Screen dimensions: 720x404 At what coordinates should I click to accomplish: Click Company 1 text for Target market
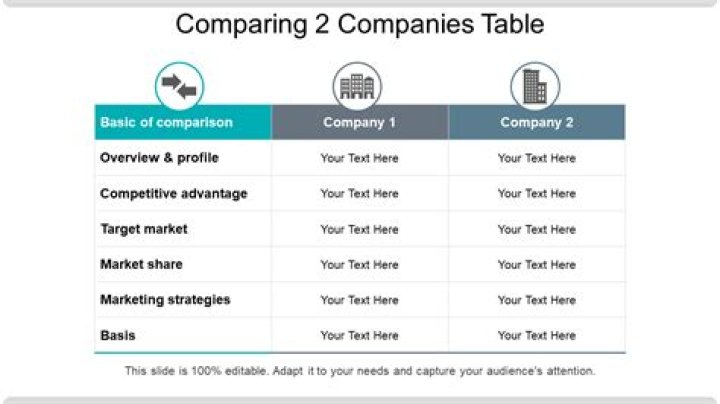click(359, 230)
